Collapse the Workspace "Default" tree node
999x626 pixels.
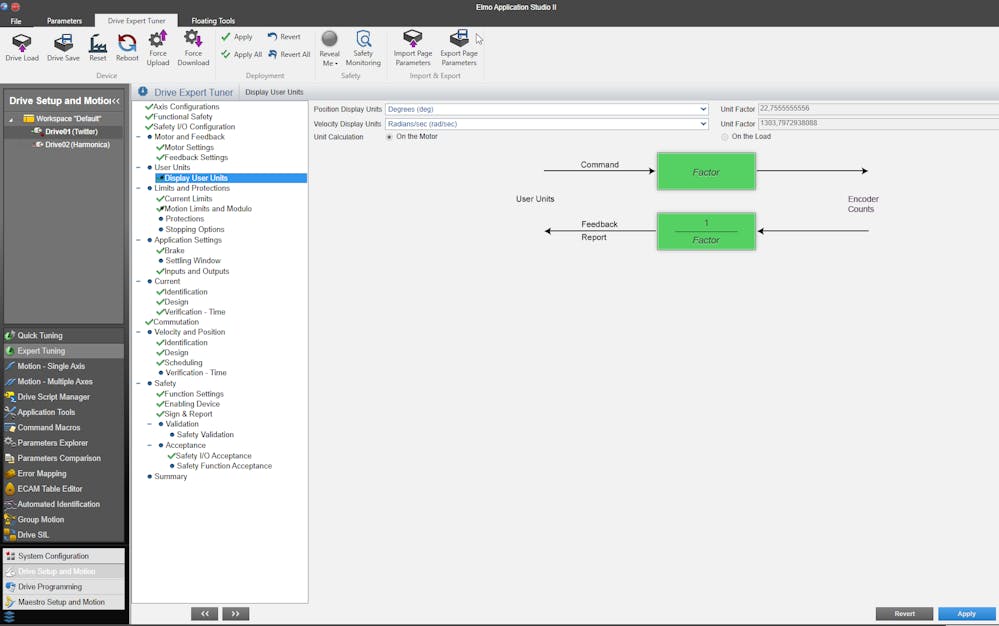tap(11, 119)
